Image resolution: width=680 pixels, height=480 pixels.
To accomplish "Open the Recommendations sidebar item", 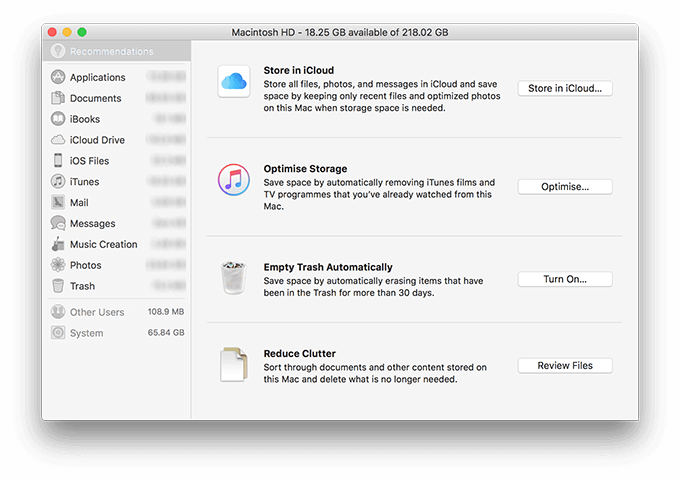I will click(x=111, y=51).
